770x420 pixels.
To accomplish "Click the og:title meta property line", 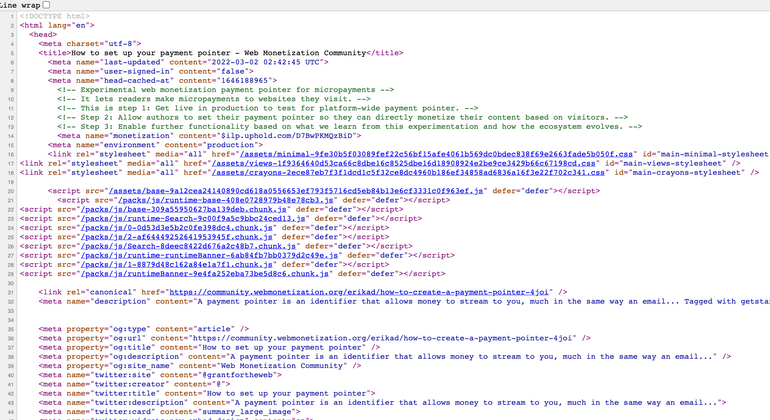I will [x=209, y=348].
